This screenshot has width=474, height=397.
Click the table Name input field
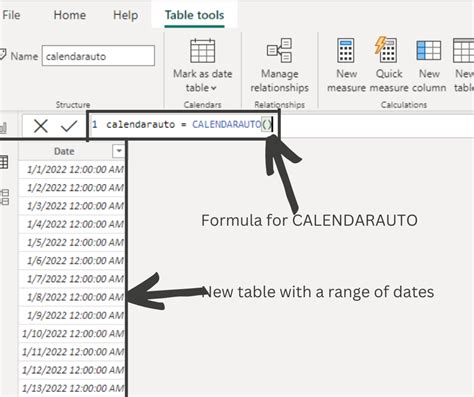(98, 56)
